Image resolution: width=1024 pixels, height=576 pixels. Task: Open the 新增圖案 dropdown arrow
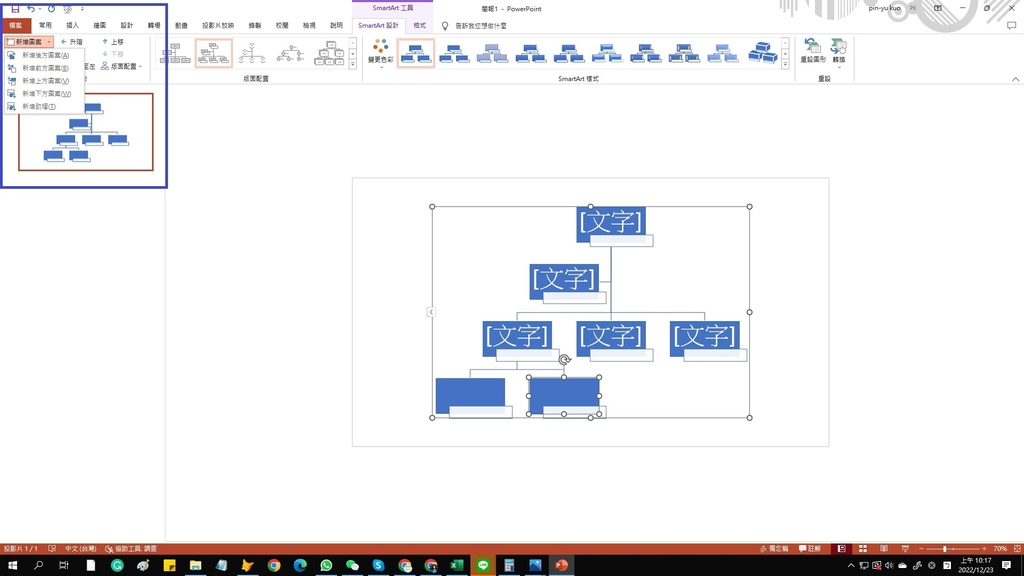[49, 42]
